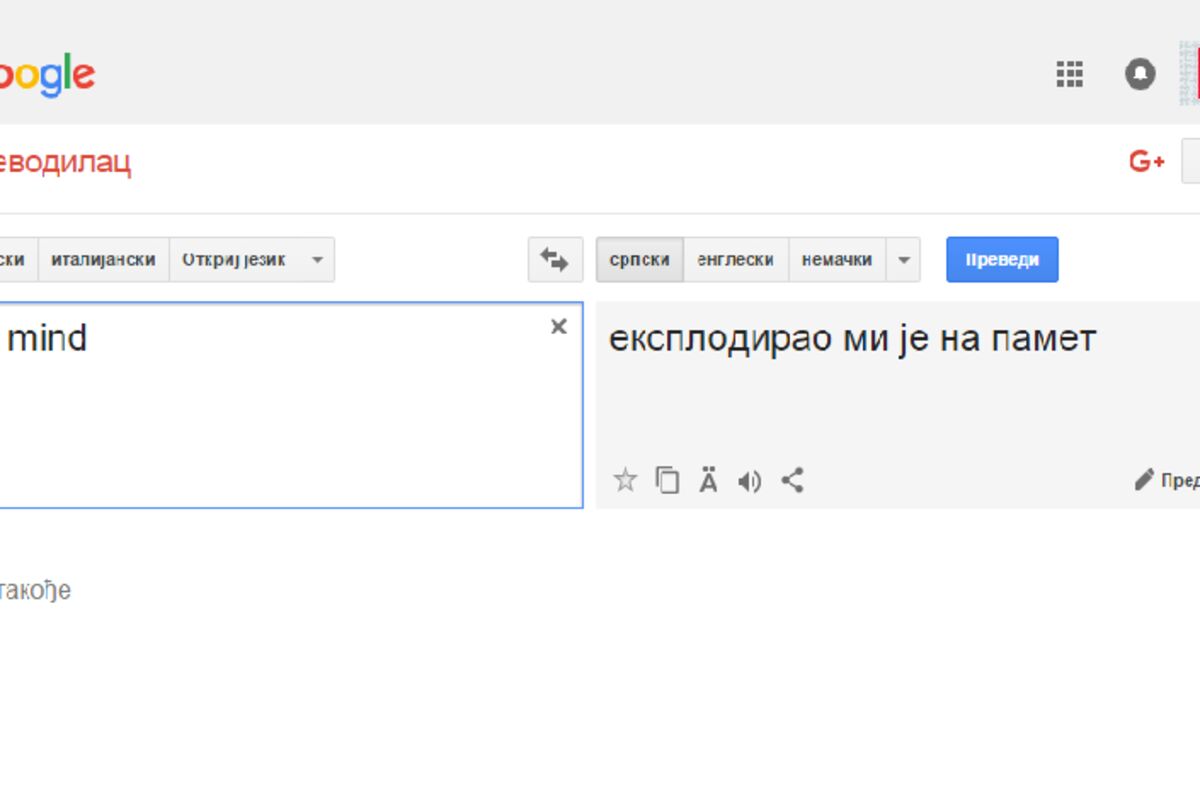Select српски as target language
Screen dimensions: 1200x800
[x=640, y=260]
